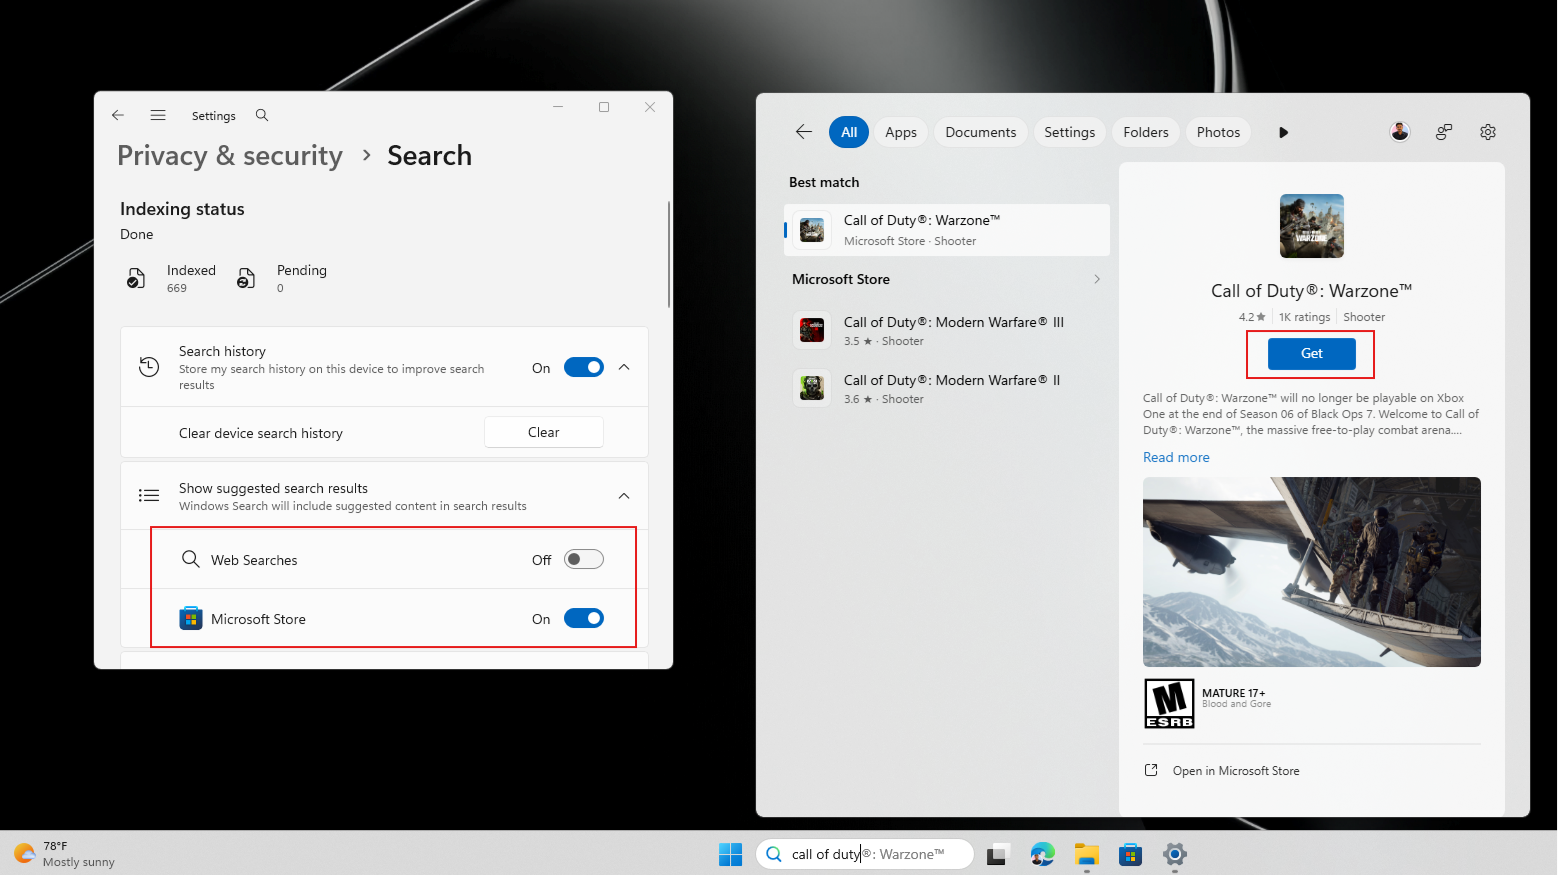Viewport: 1558px width, 876px height.
Task: Switch to the Apps filter tab
Action: (901, 132)
